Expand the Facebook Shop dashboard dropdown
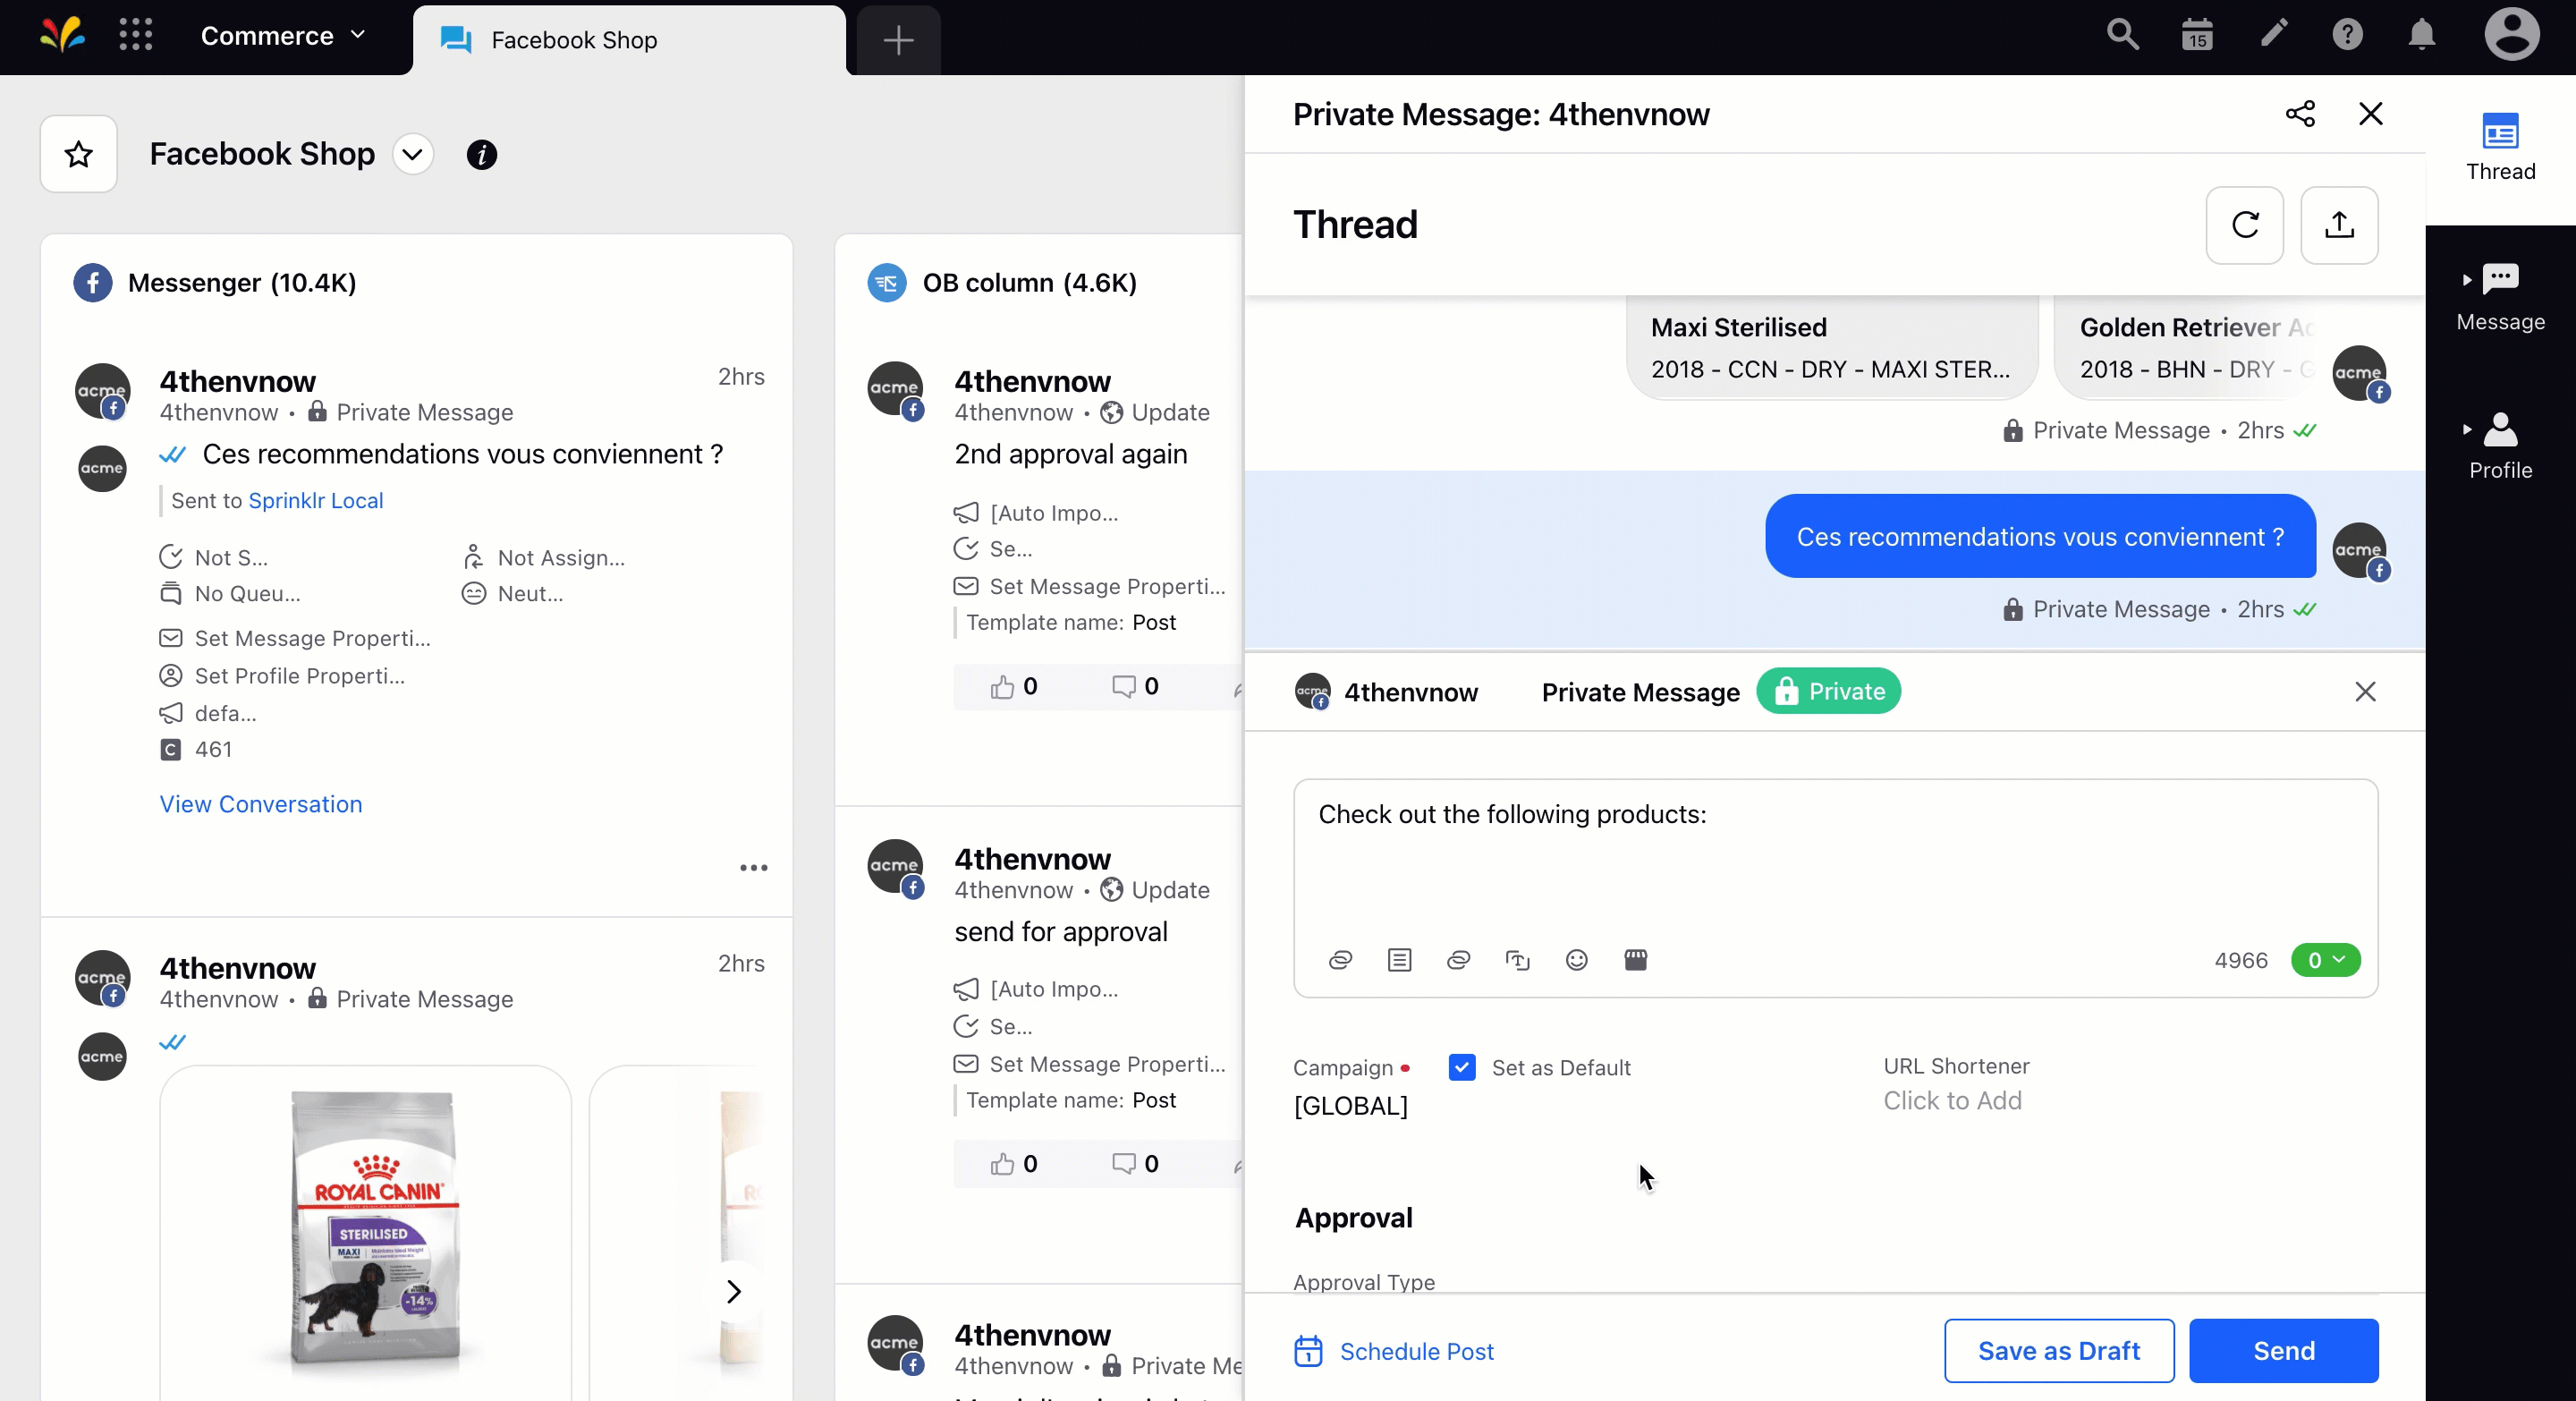 tap(412, 154)
